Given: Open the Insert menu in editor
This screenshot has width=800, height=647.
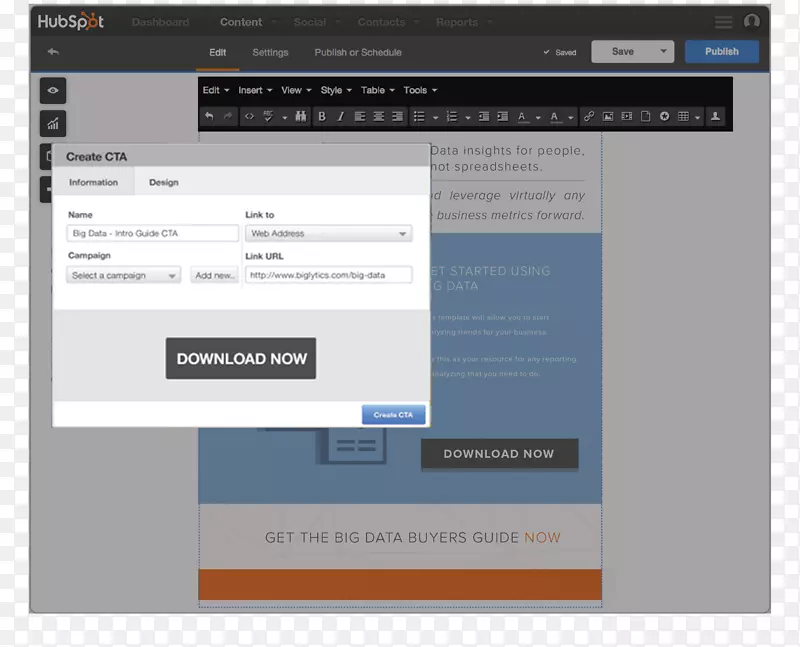Looking at the screenshot, I should pos(254,90).
